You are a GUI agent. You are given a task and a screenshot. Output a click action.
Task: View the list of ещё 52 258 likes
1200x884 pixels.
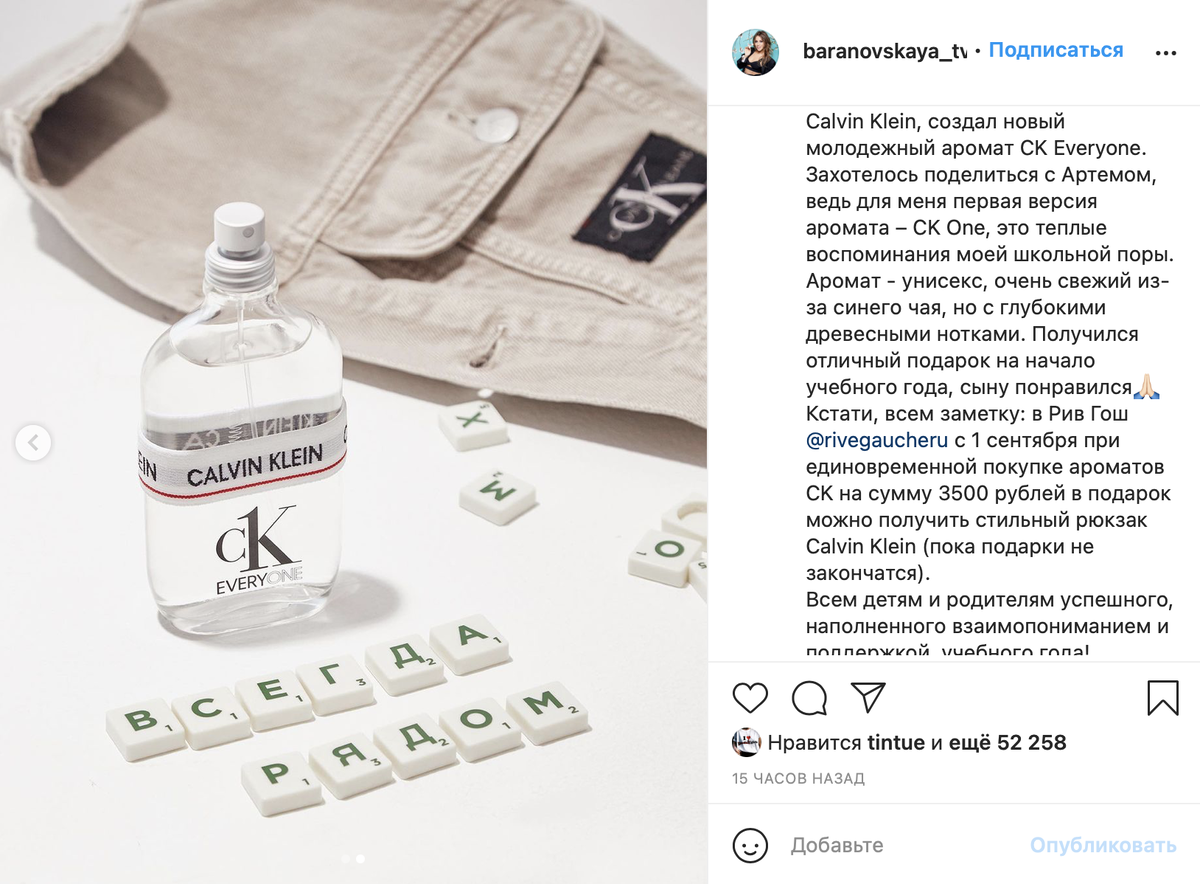pyautogui.click(x=1008, y=743)
